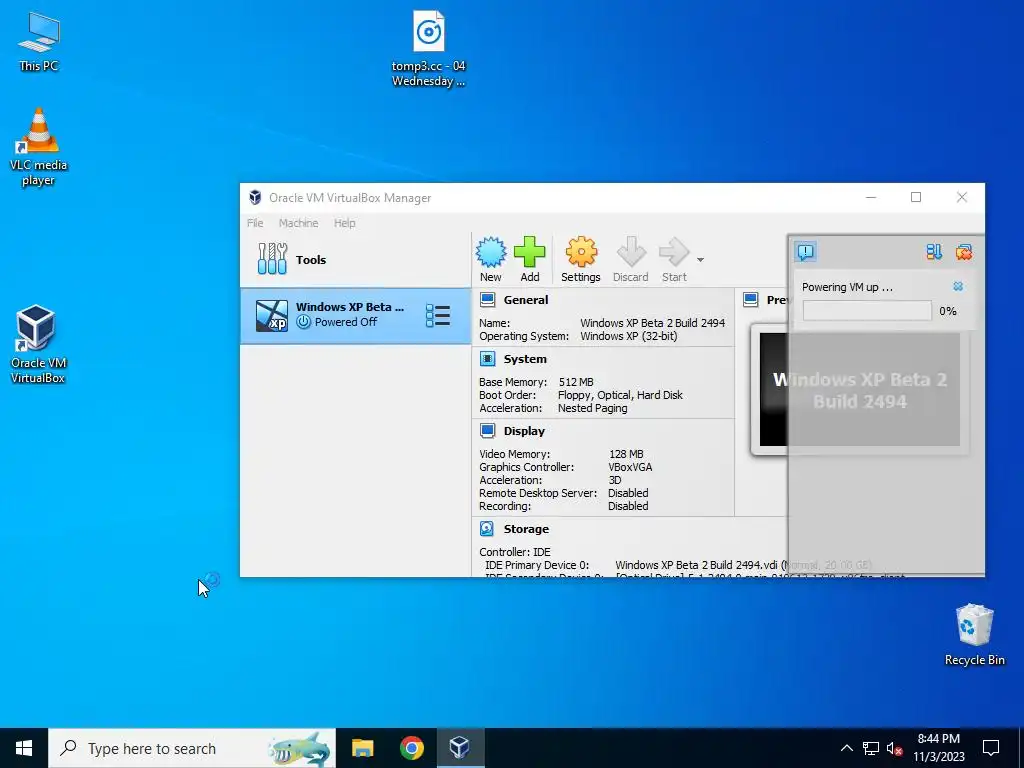Image resolution: width=1024 pixels, height=768 pixels.
Task: Click the Remote Desktop Server Disabled value
Action: coord(628,493)
